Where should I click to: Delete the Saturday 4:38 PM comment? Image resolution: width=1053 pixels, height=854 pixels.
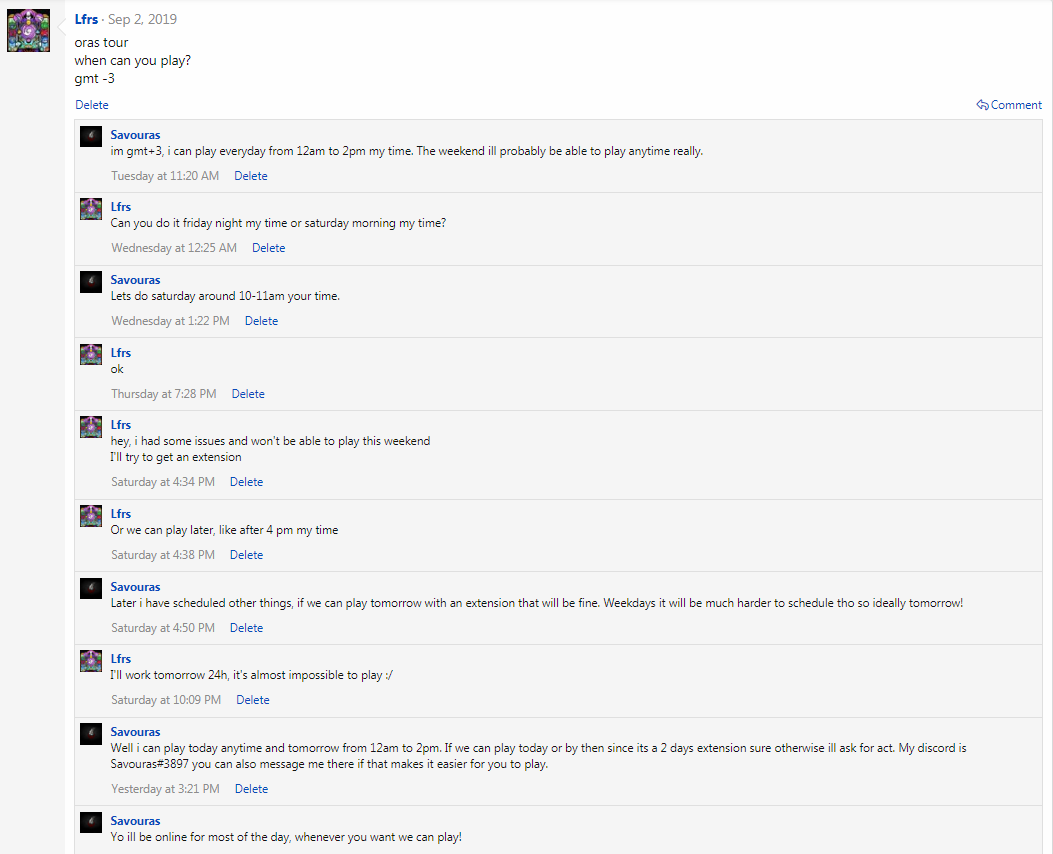pos(246,555)
